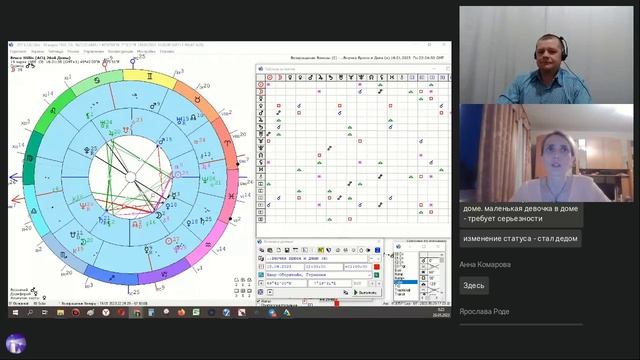Click the taskbar search magnifier icon

pos(30,313)
